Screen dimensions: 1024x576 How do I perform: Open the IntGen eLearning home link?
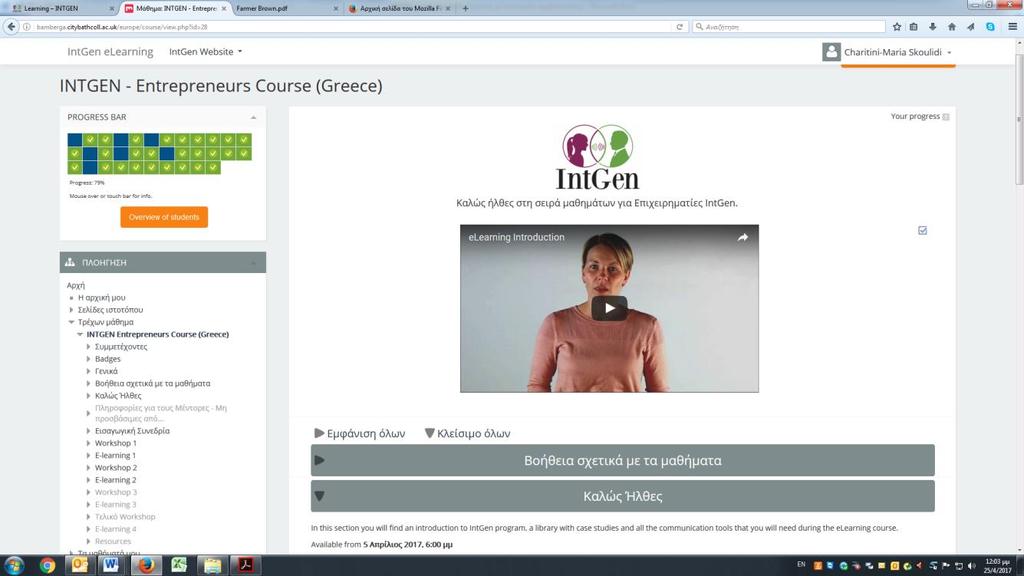[x=110, y=52]
